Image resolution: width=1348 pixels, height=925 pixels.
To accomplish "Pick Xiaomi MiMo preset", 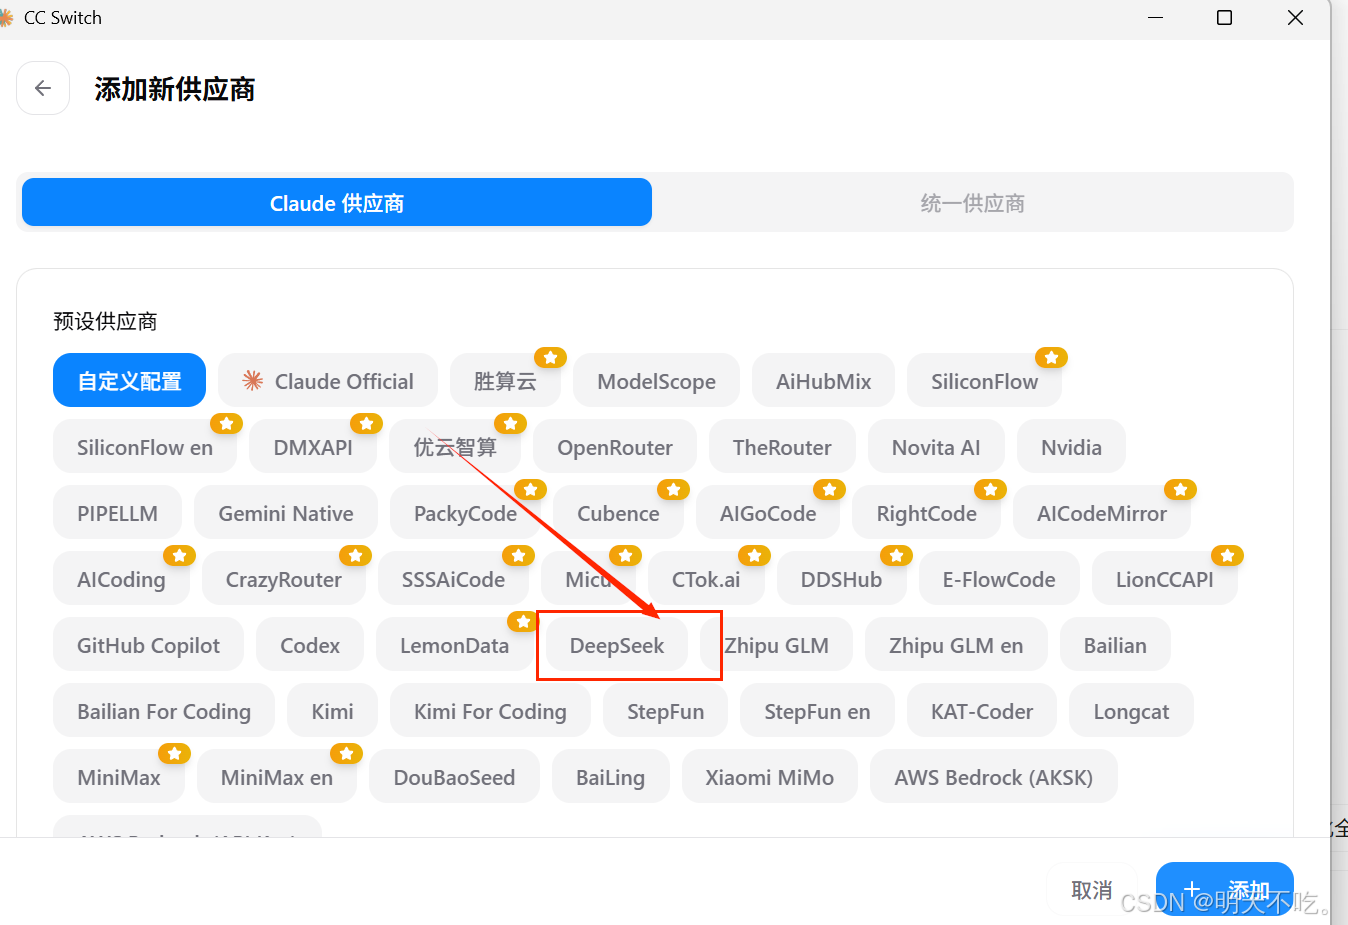I will tap(769, 777).
